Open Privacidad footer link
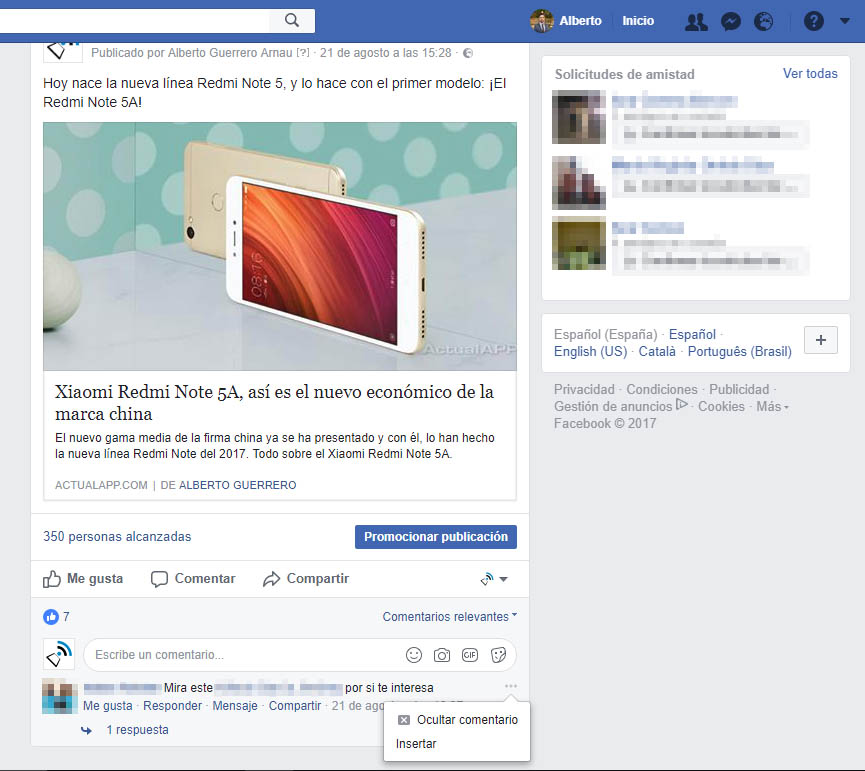The image size is (865, 771). [584, 389]
